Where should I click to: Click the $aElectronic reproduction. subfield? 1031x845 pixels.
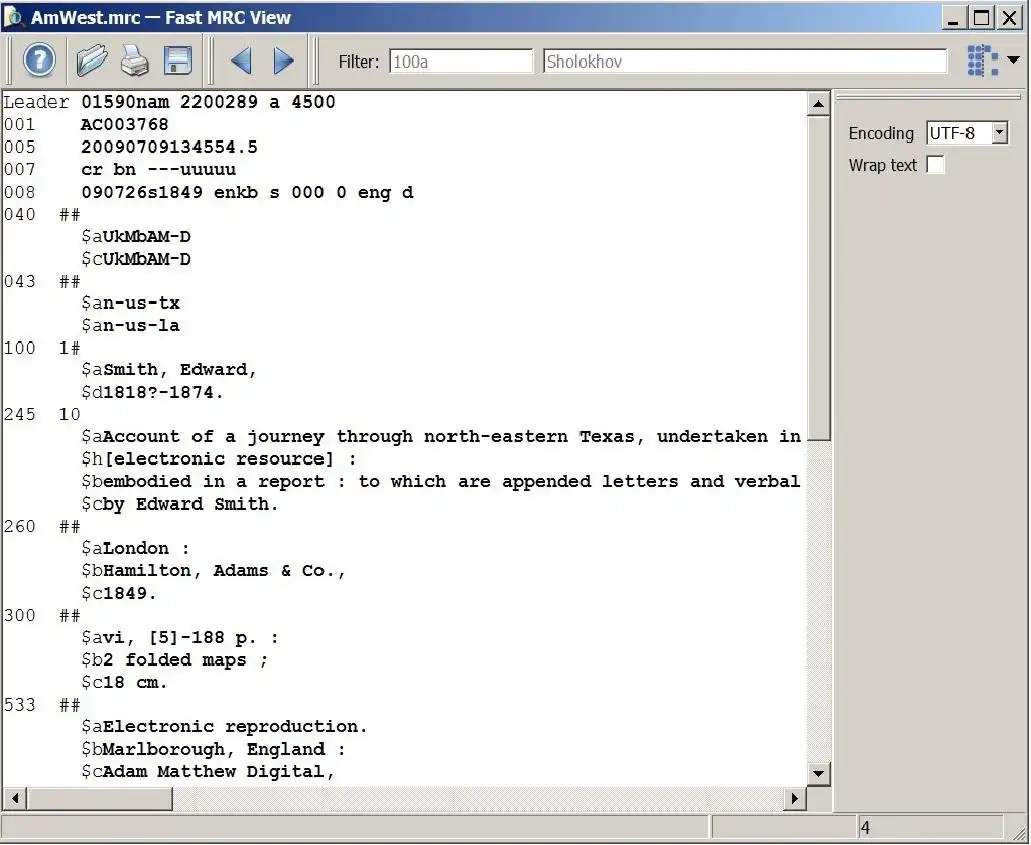[x=224, y=726]
